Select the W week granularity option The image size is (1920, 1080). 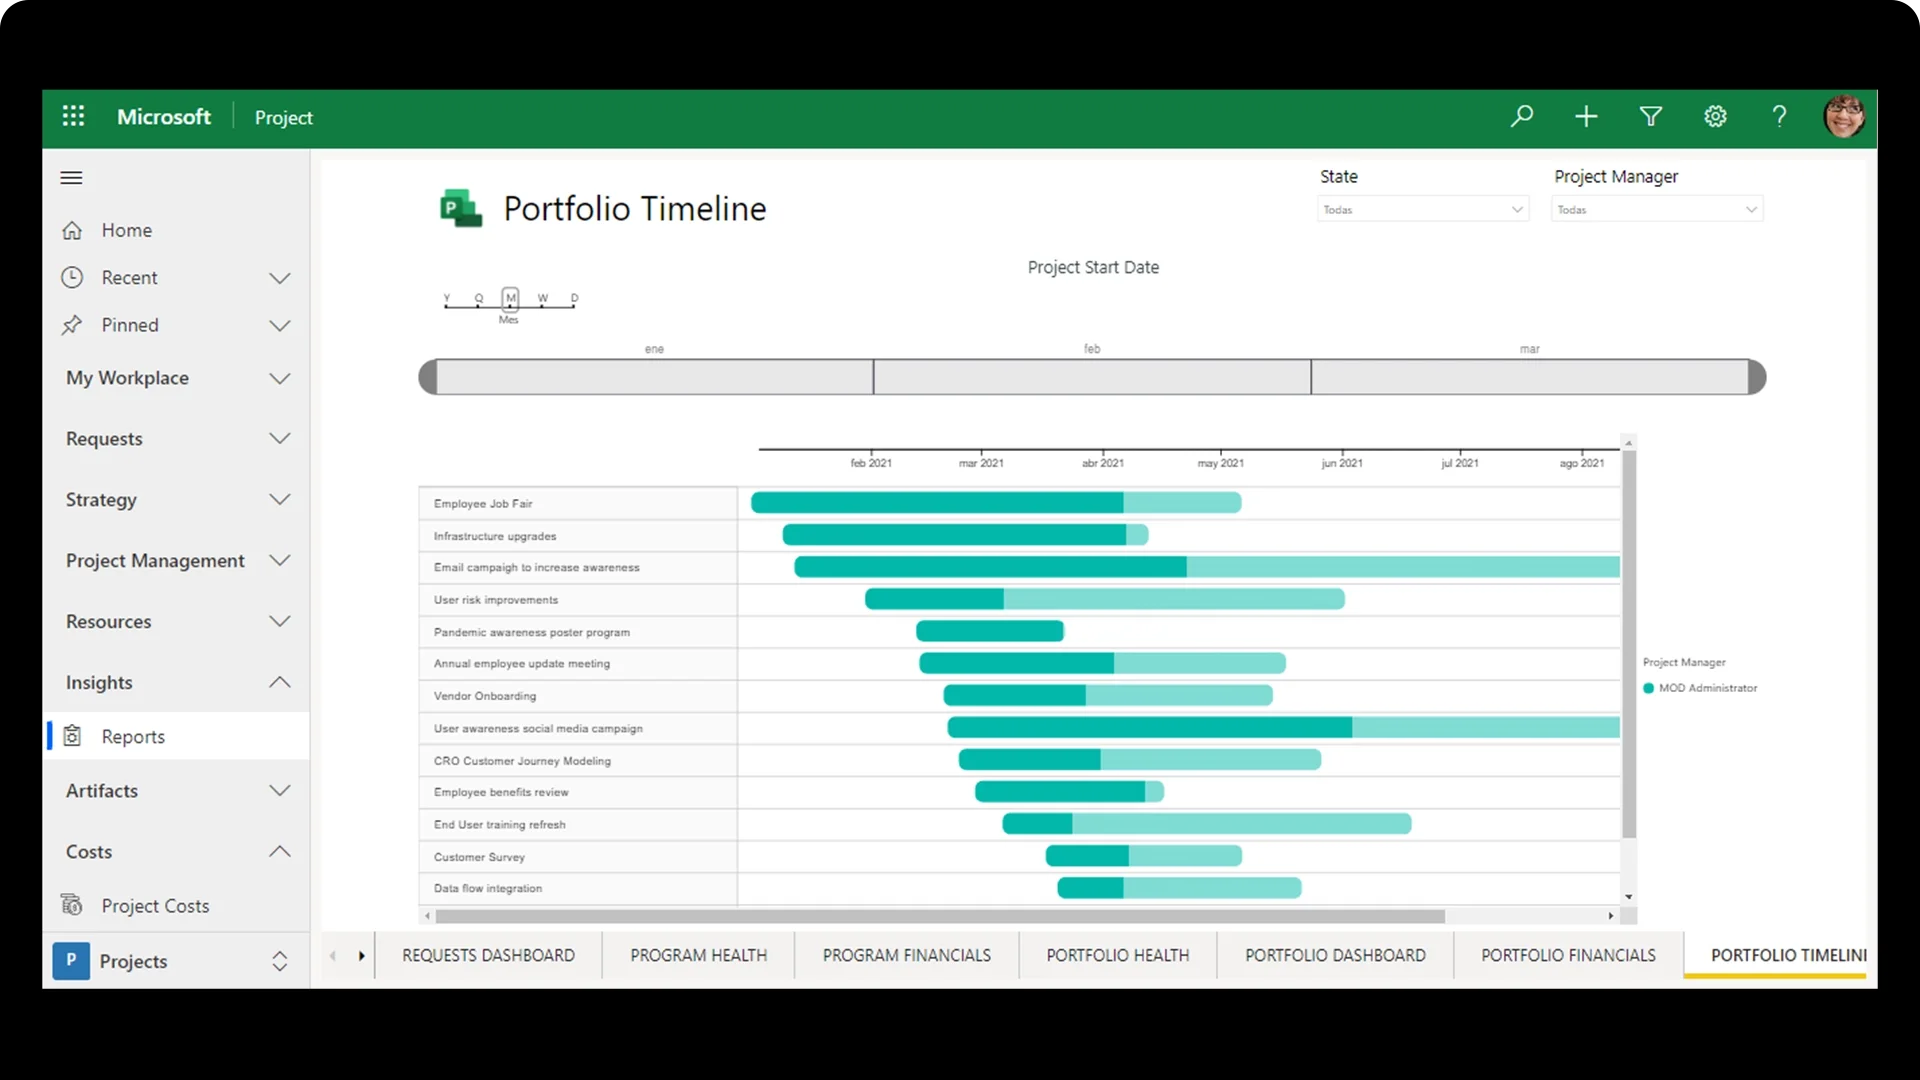tap(543, 298)
